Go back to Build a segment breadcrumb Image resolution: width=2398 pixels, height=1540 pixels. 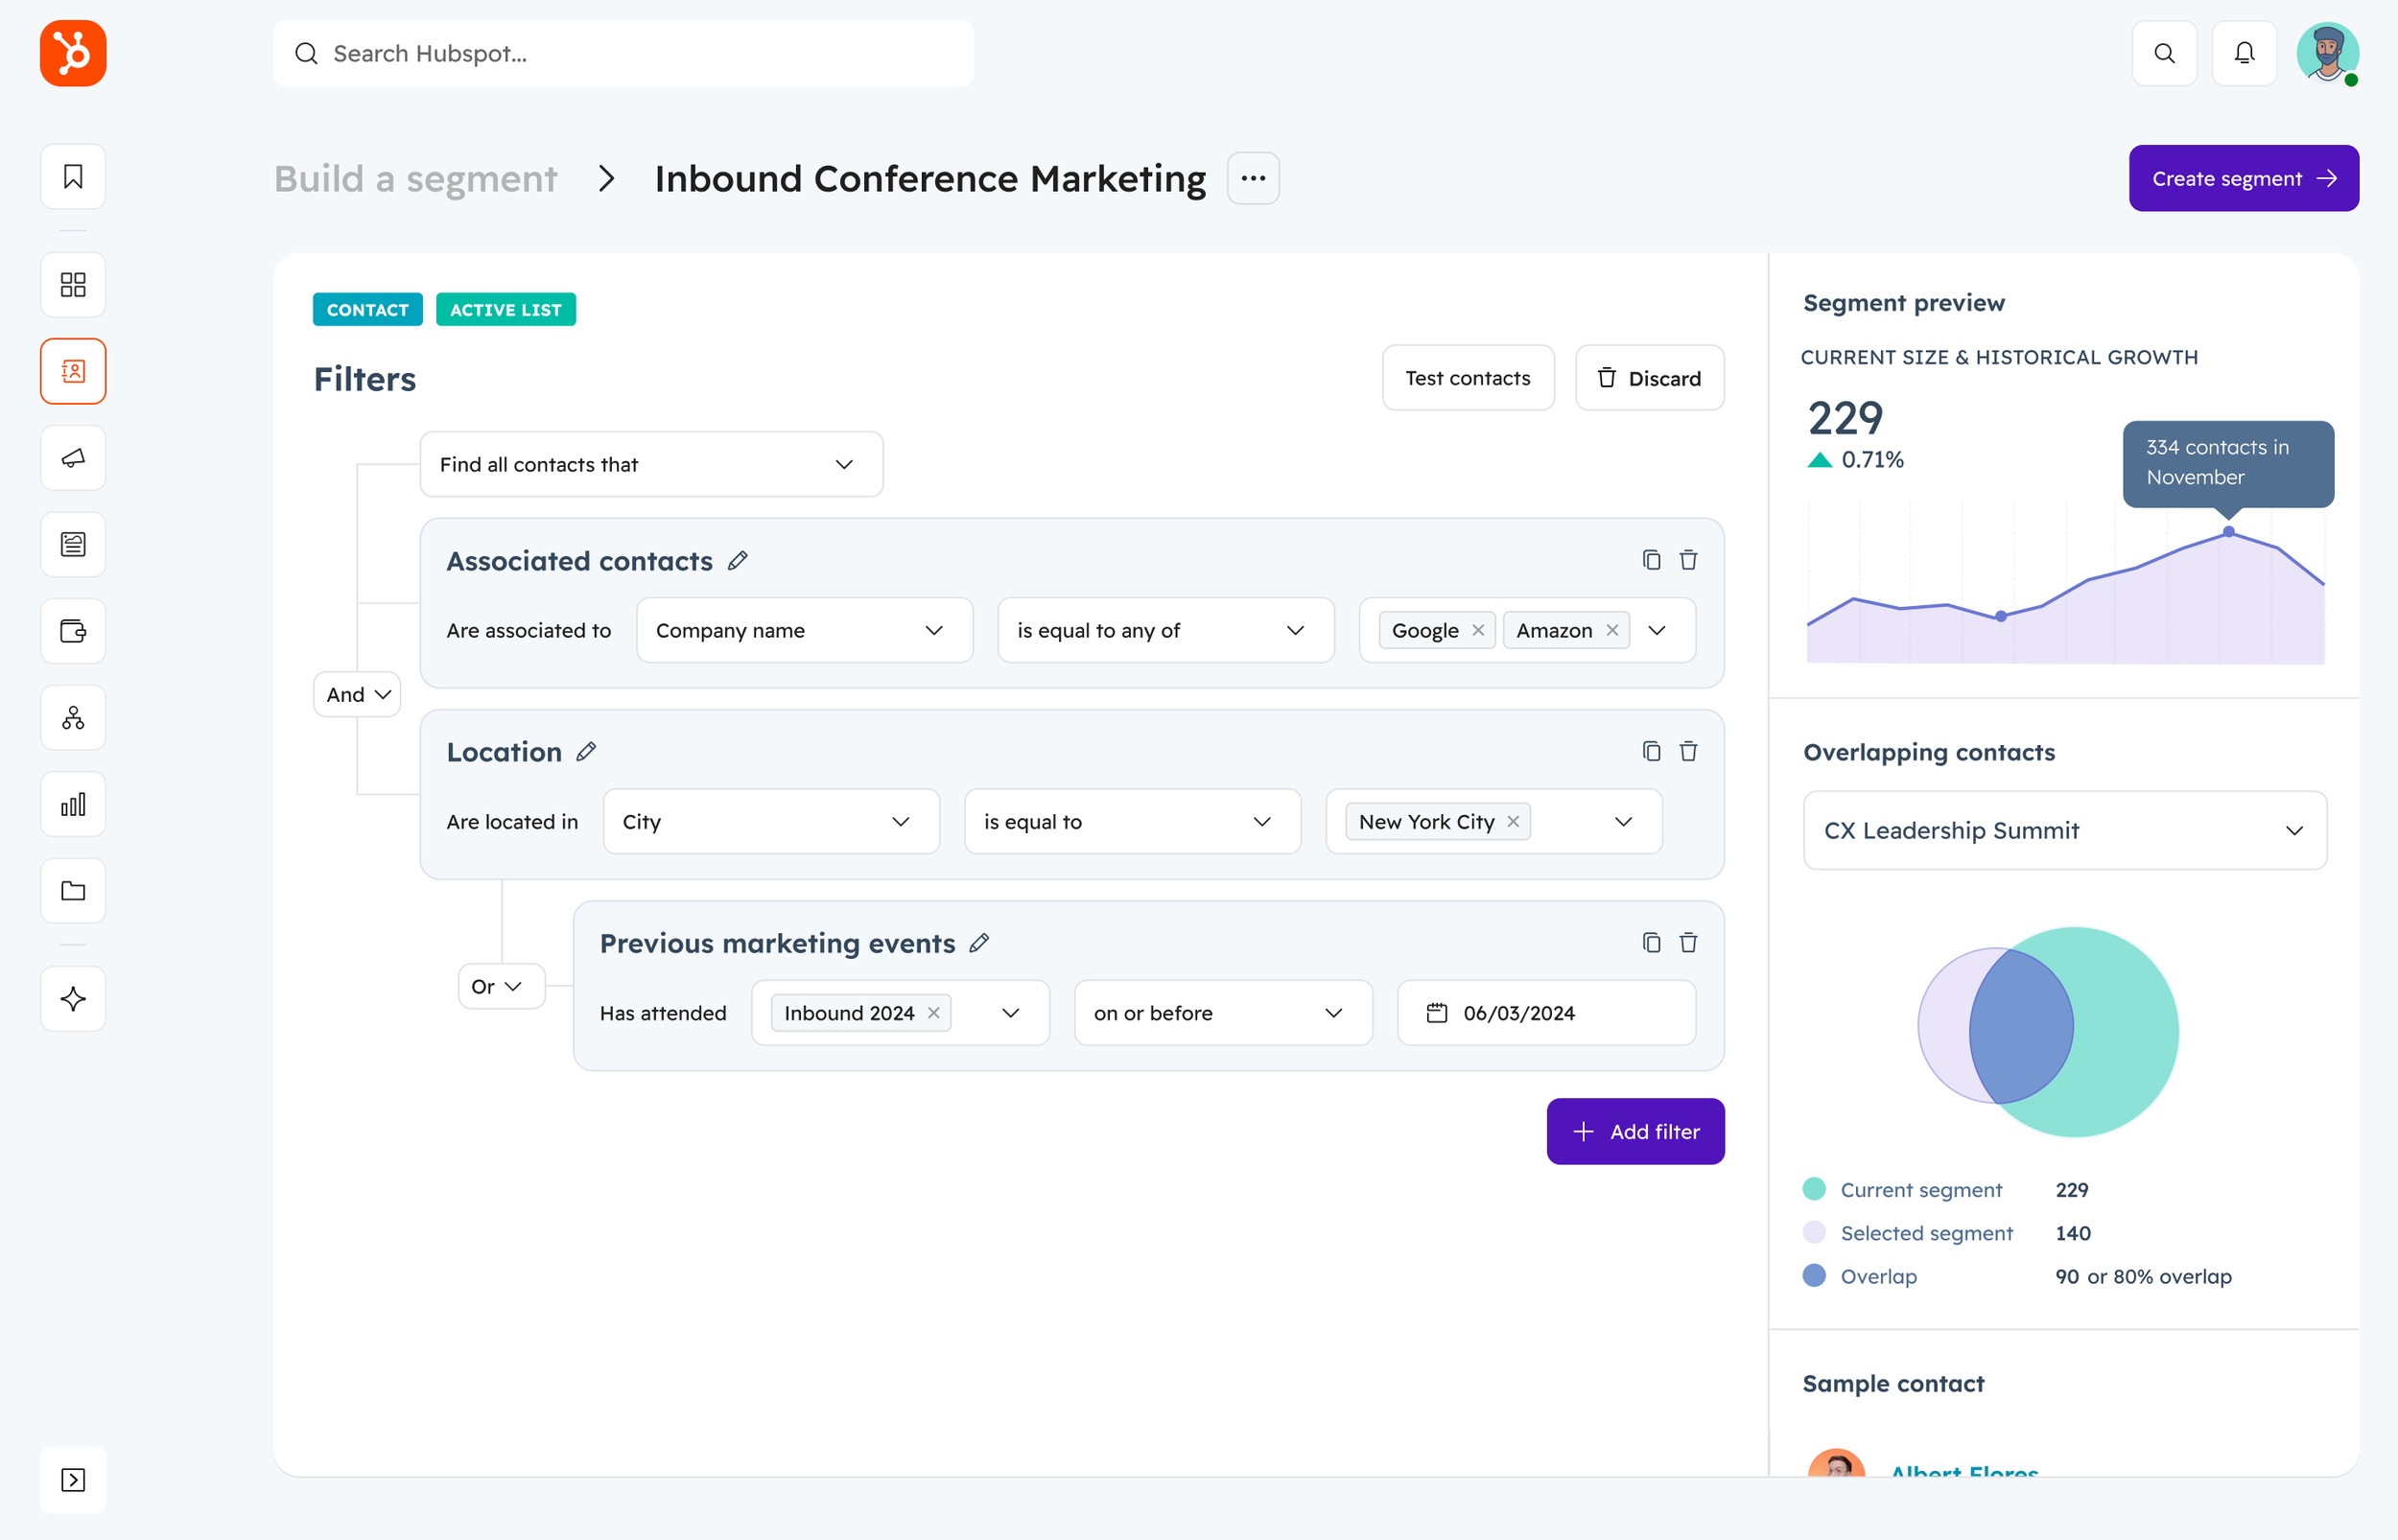(415, 178)
